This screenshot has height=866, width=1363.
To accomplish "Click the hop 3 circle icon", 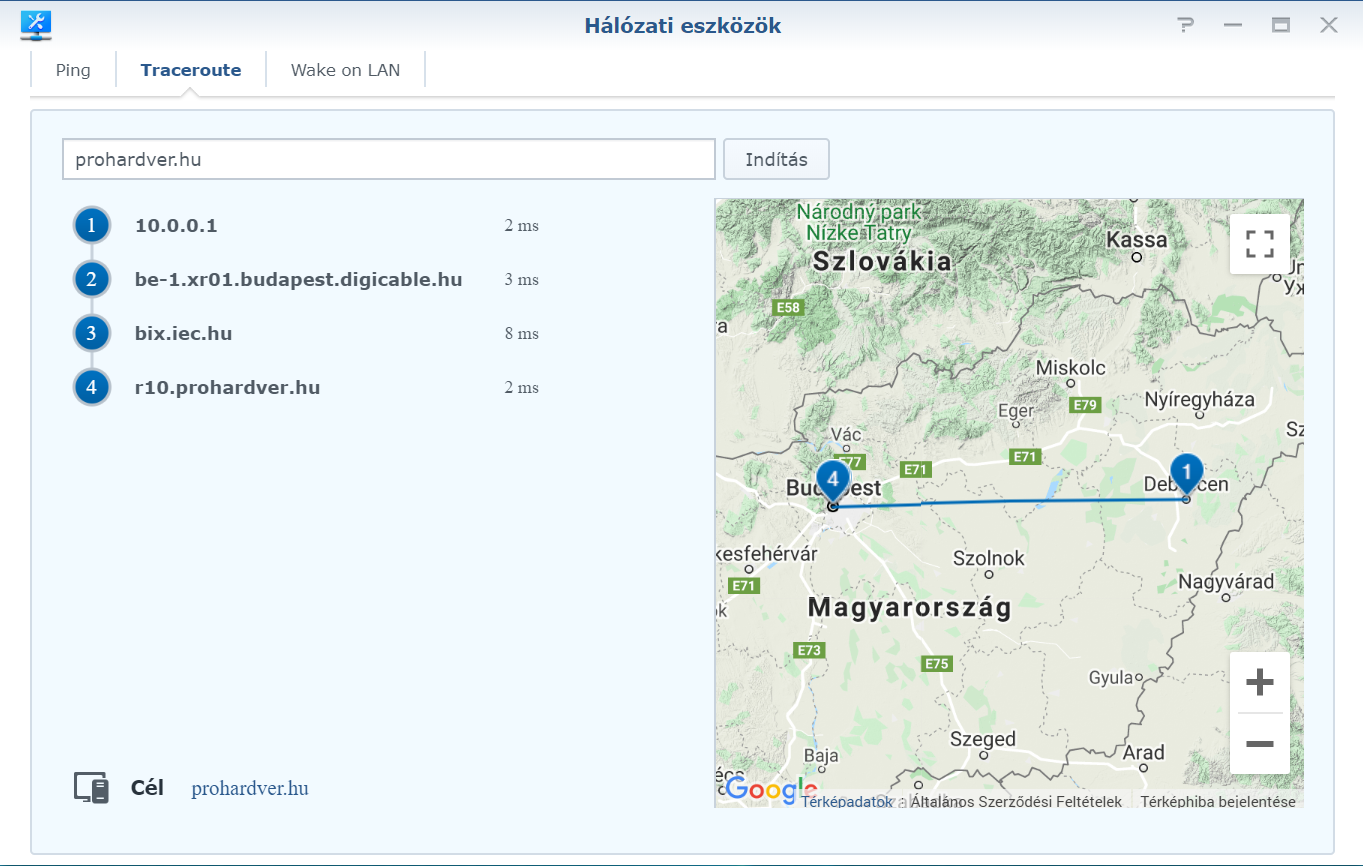I will (91, 333).
